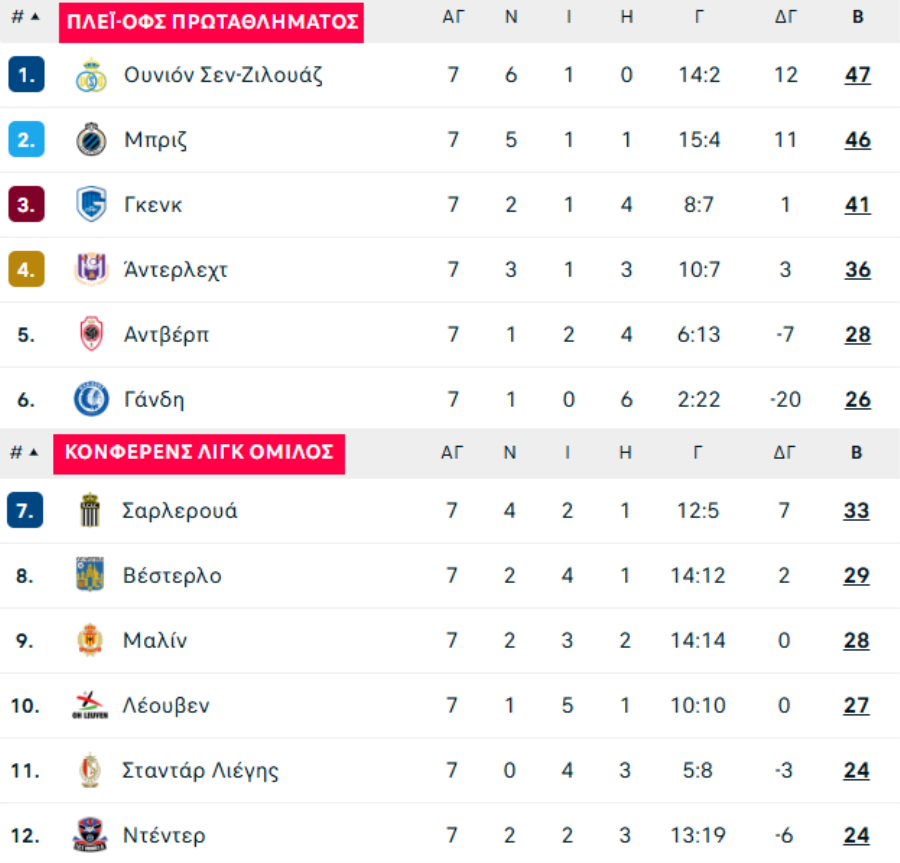
Task: Open the Βέστερλο team name link
Action: point(172,576)
